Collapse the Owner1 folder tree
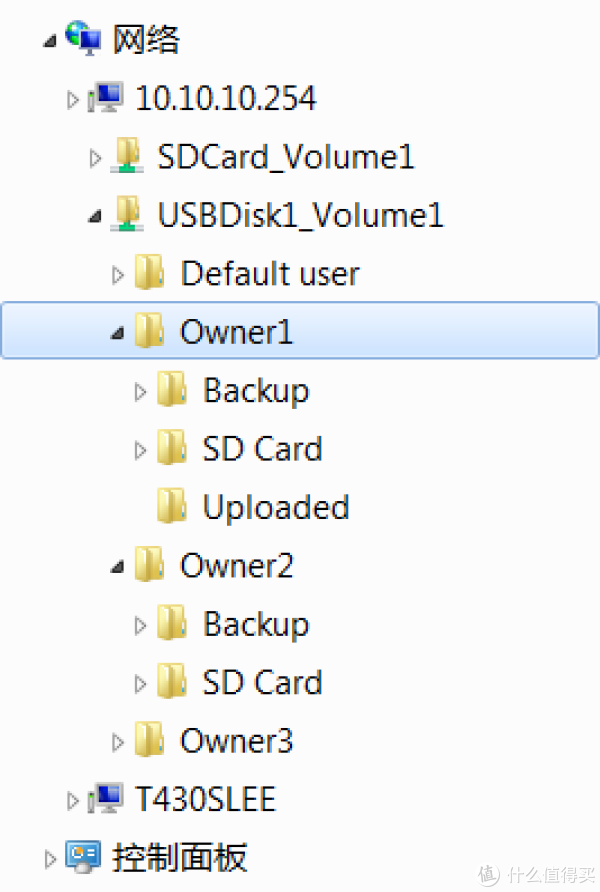 pos(118,333)
